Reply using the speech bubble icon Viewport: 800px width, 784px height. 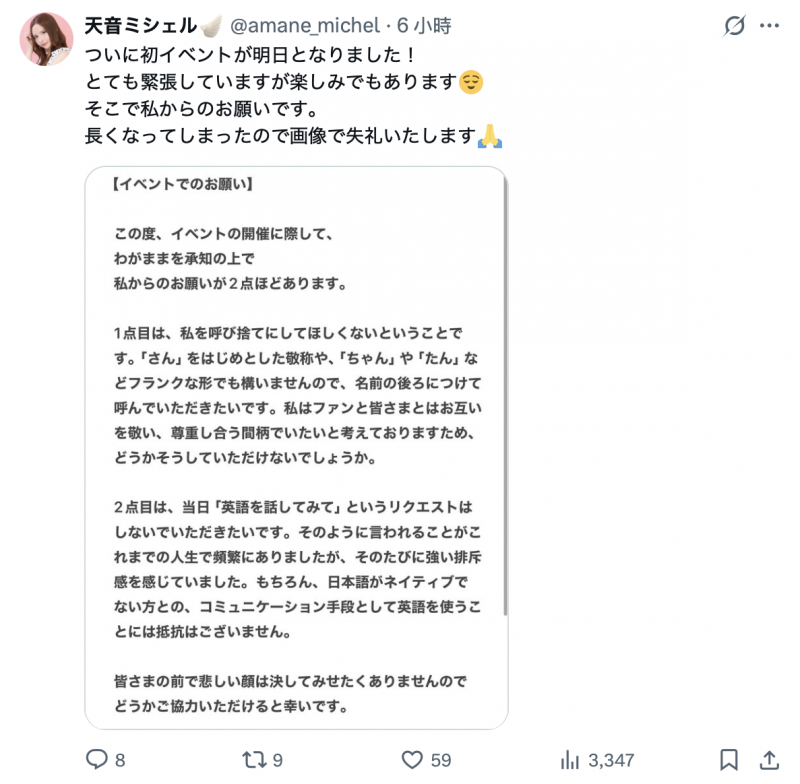tap(96, 760)
